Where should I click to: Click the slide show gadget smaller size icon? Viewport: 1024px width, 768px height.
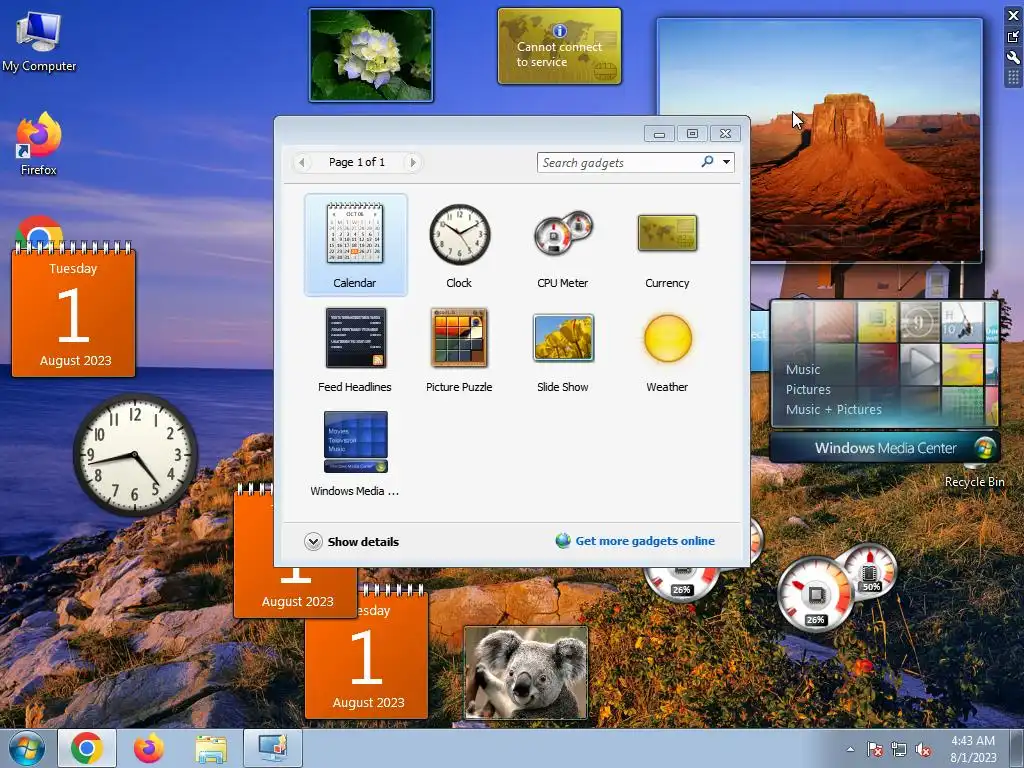(1013, 37)
